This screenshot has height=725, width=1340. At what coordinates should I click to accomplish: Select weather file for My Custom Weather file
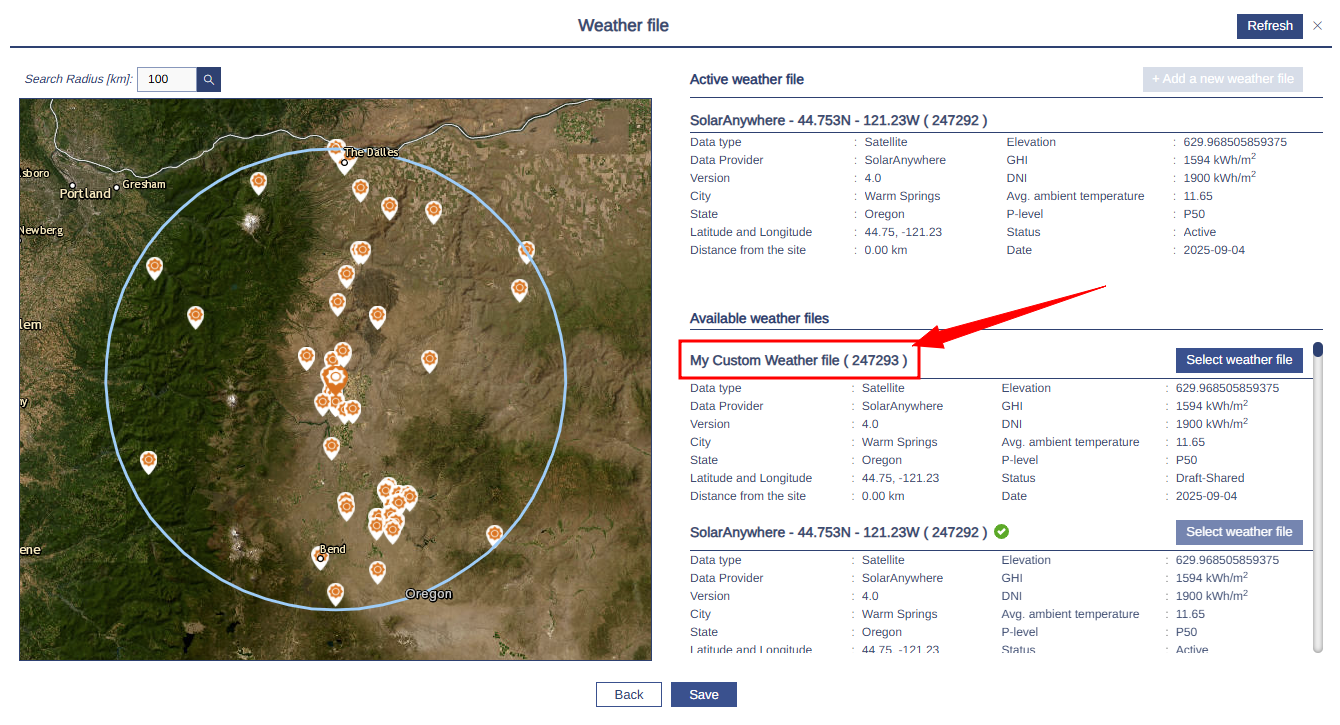coord(1239,360)
